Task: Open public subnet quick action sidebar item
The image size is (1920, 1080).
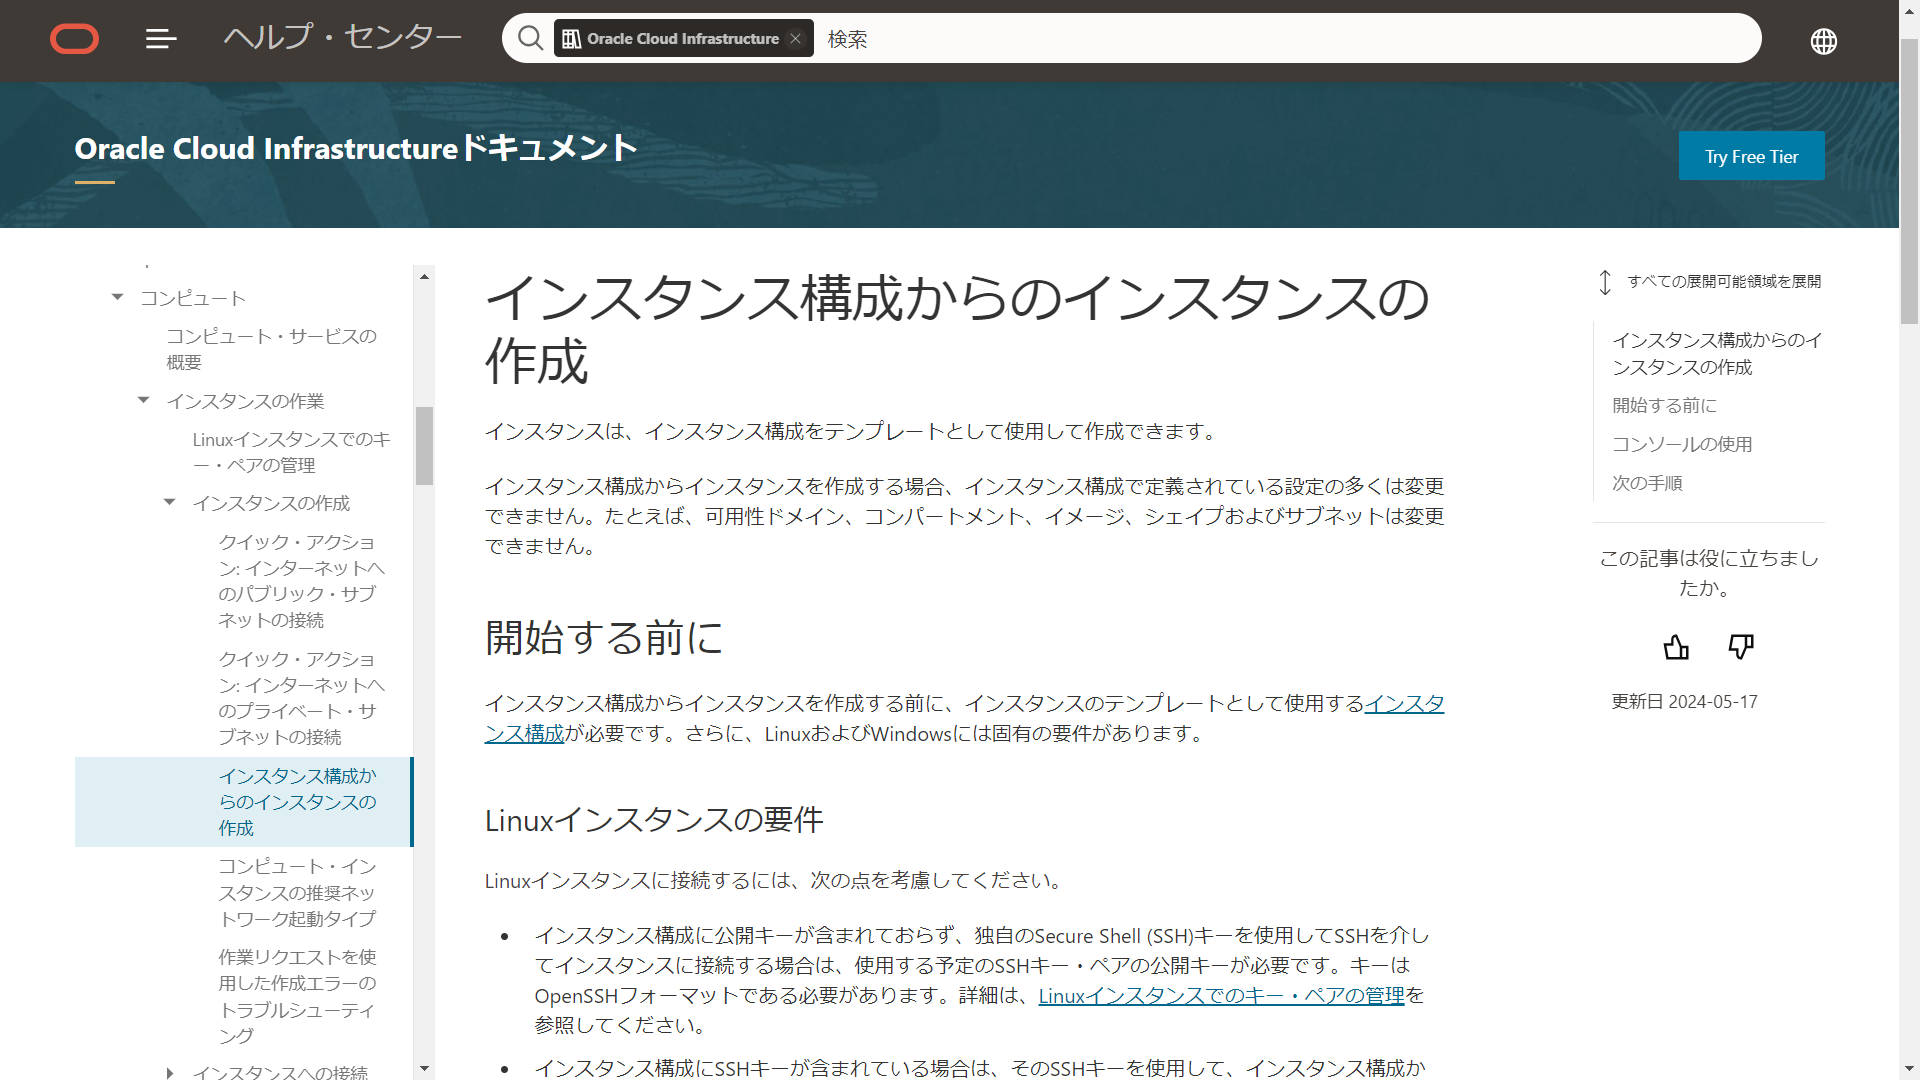Action: (x=301, y=581)
